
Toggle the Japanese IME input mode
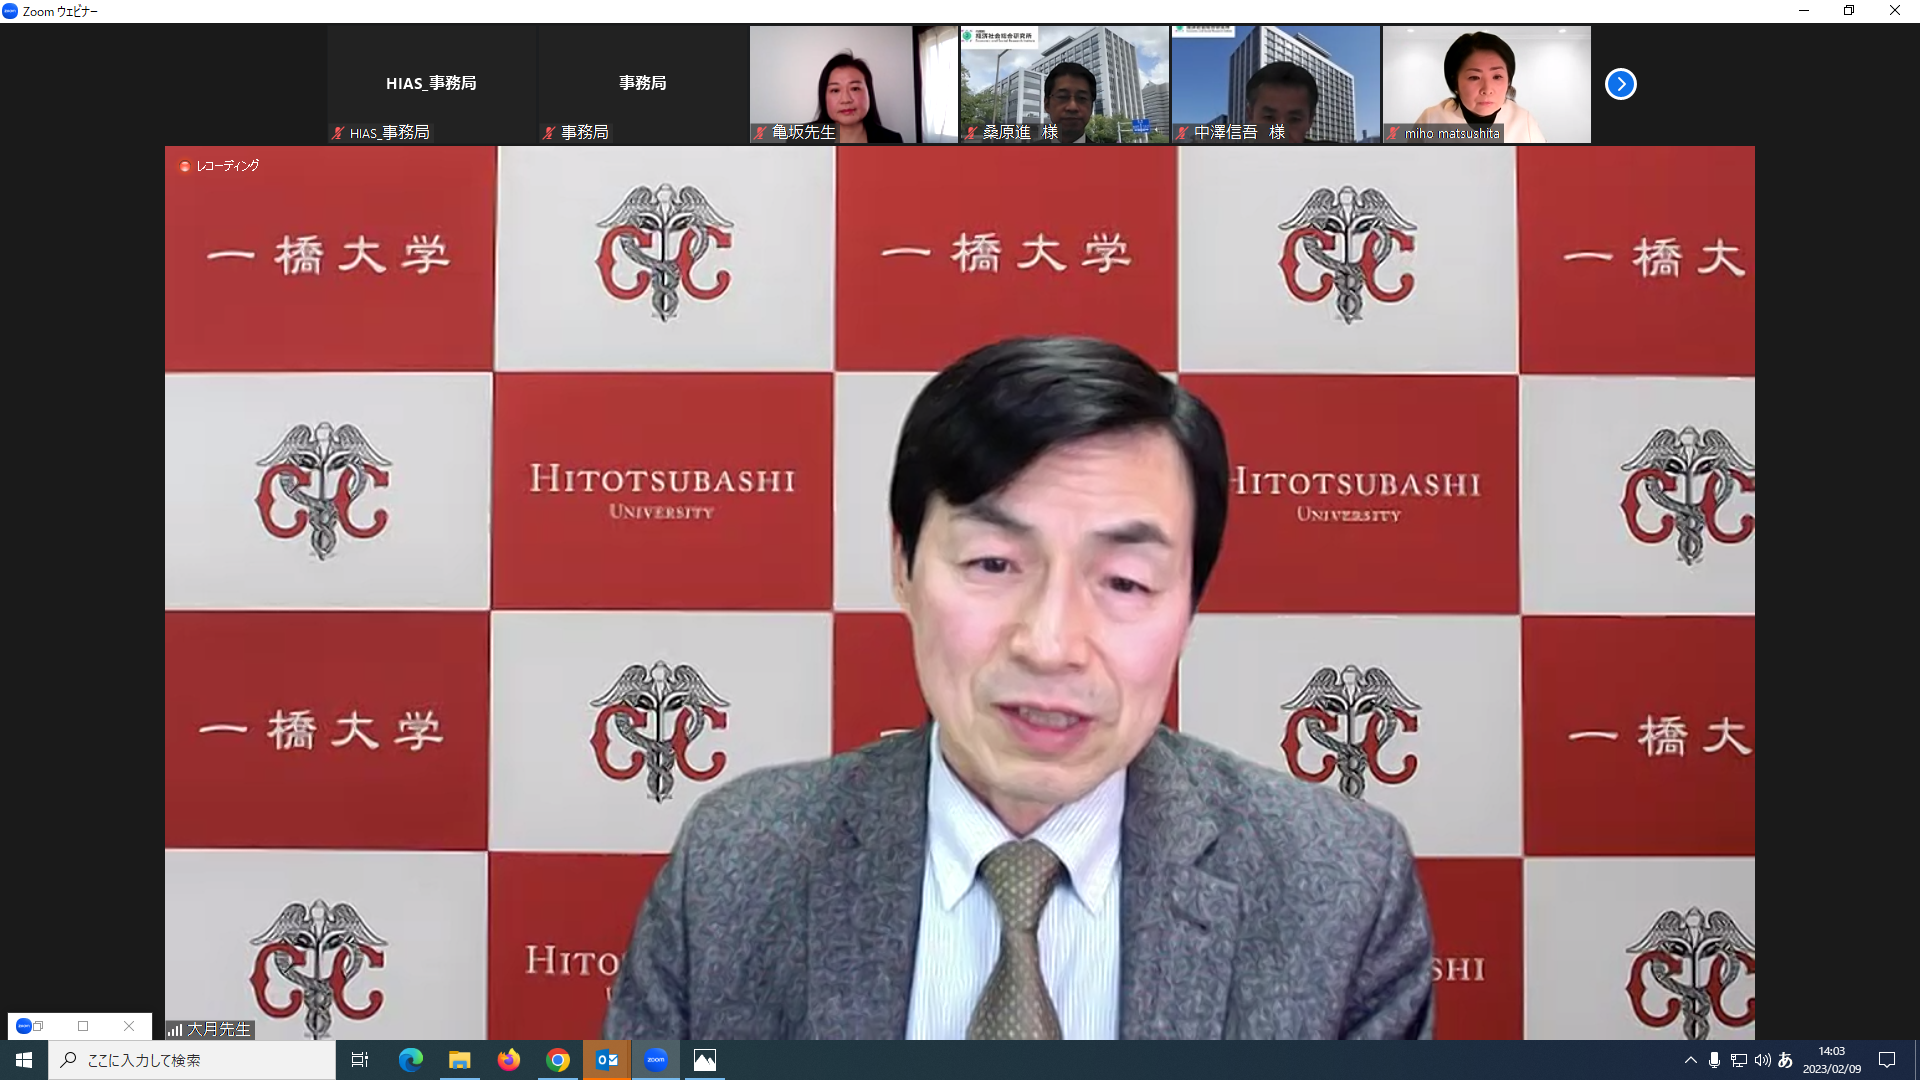[x=1785, y=1060]
